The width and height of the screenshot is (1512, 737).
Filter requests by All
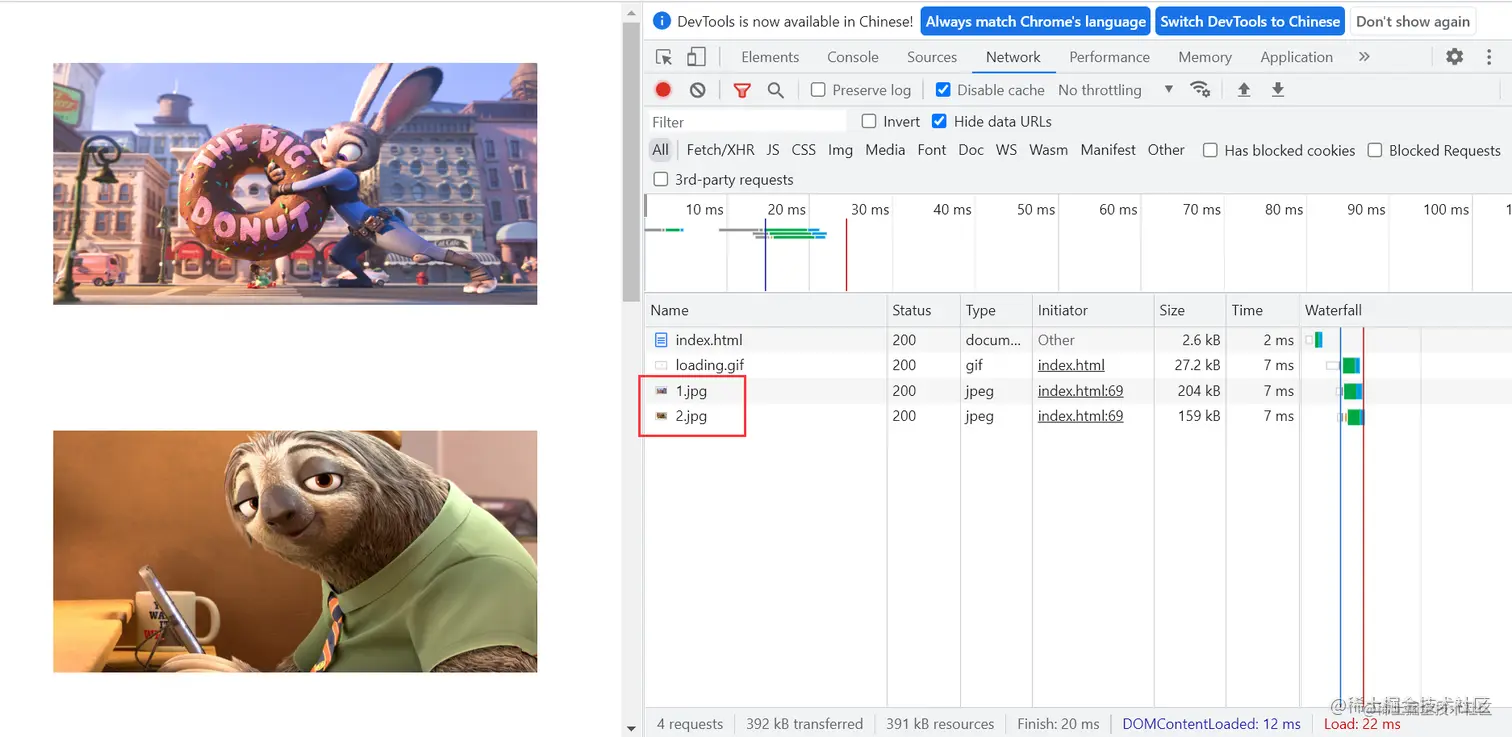(660, 150)
